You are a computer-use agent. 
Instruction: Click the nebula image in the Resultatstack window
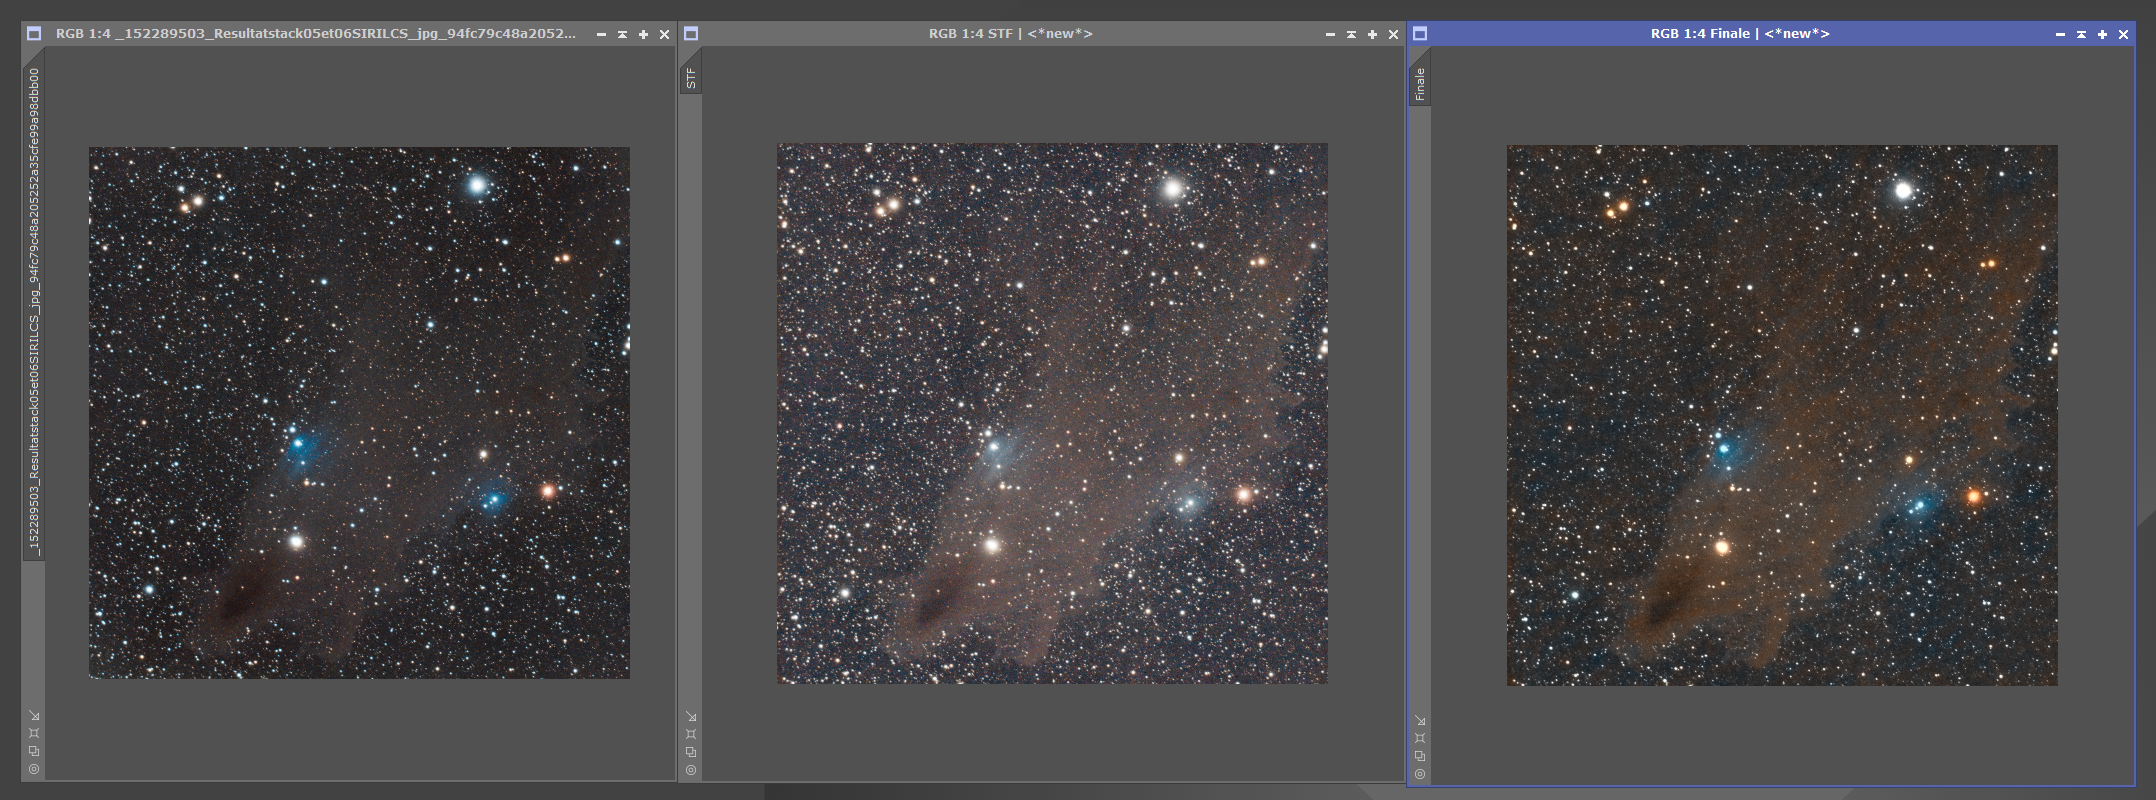point(359,413)
